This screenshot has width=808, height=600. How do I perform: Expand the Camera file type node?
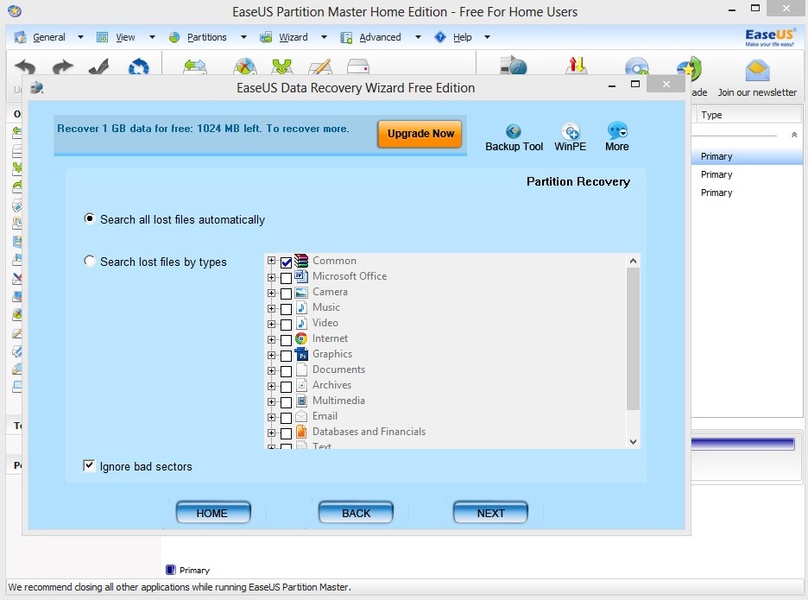(x=271, y=293)
